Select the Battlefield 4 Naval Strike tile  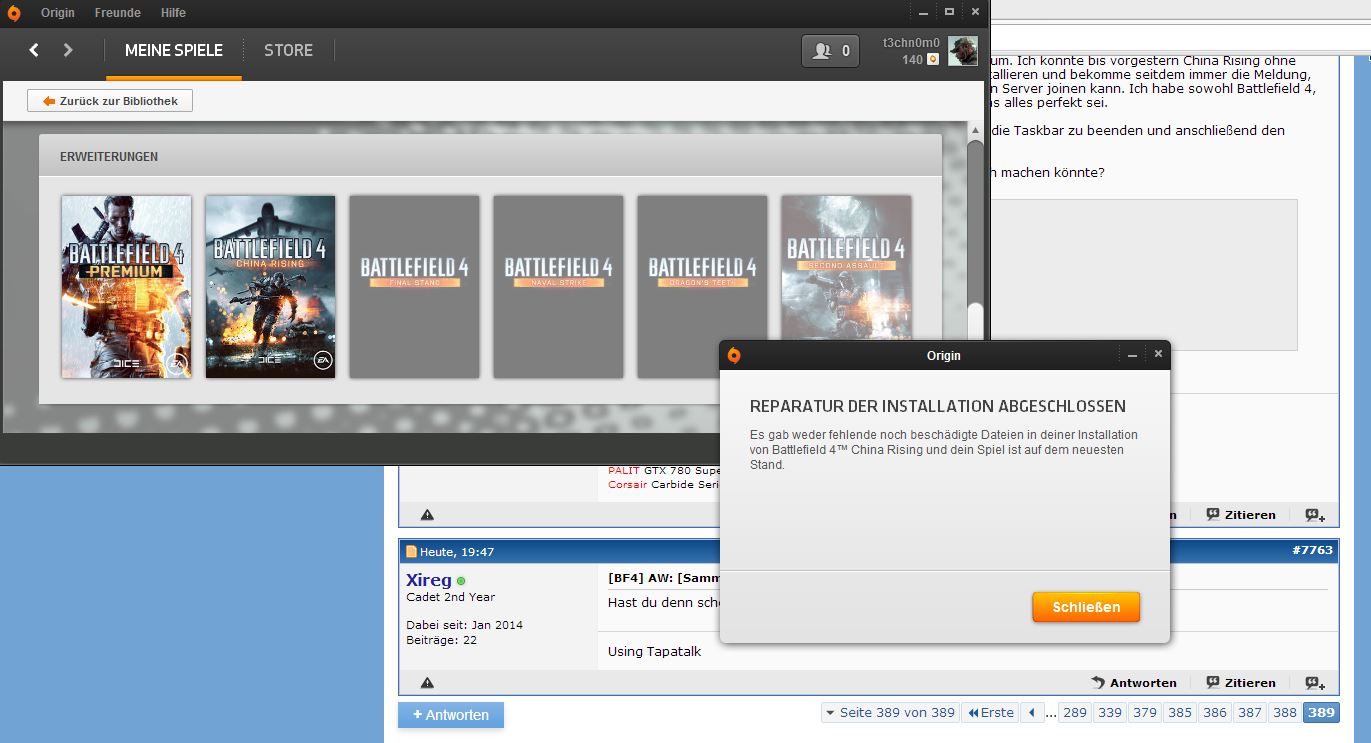click(x=558, y=286)
